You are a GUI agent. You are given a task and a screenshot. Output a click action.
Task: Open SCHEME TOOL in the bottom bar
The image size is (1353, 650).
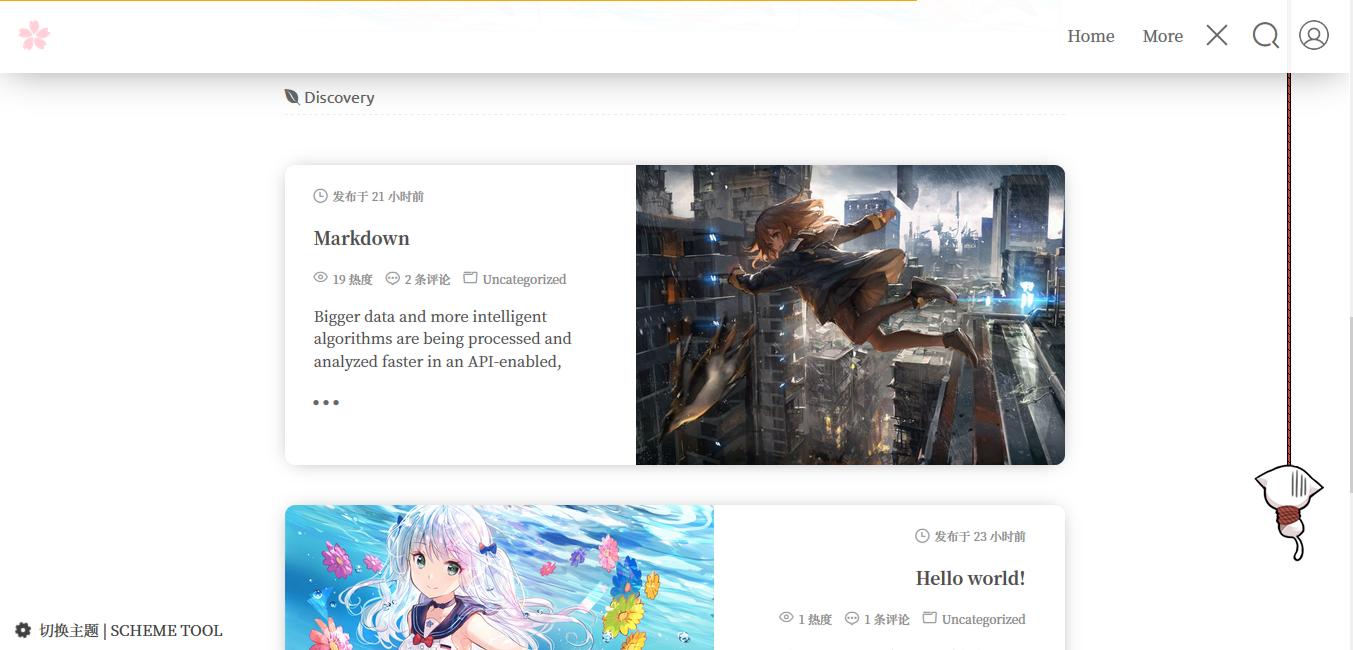tap(165, 630)
